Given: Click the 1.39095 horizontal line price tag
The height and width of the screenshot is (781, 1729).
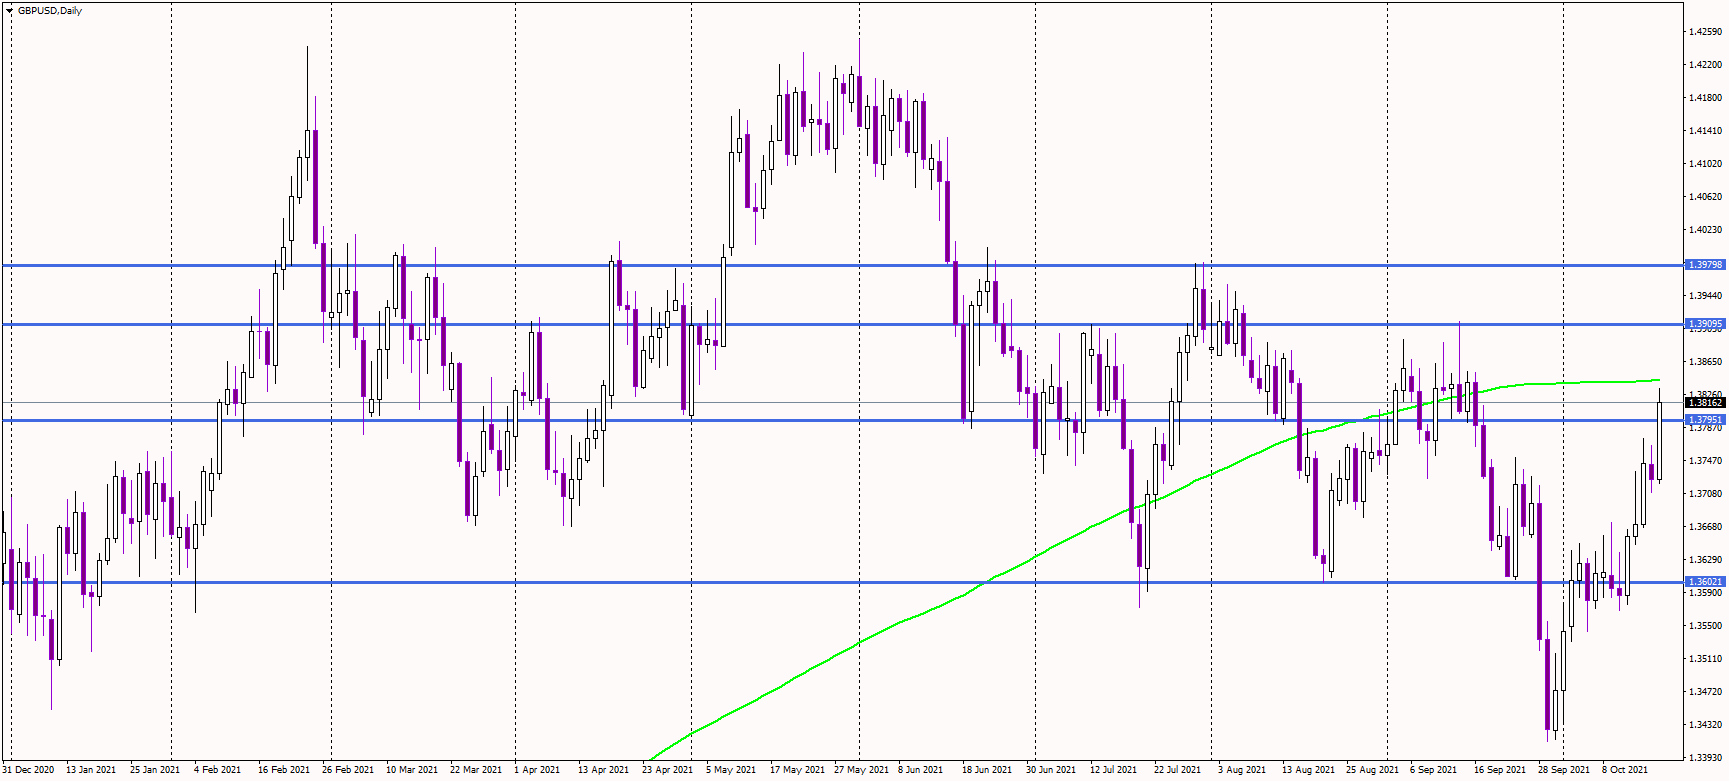Looking at the screenshot, I should click(x=1705, y=324).
